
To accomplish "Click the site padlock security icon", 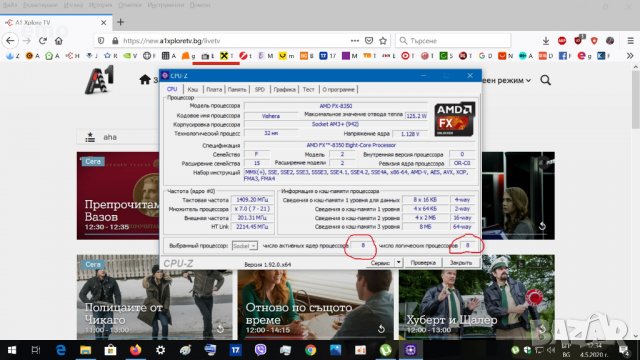I will 115,41.
